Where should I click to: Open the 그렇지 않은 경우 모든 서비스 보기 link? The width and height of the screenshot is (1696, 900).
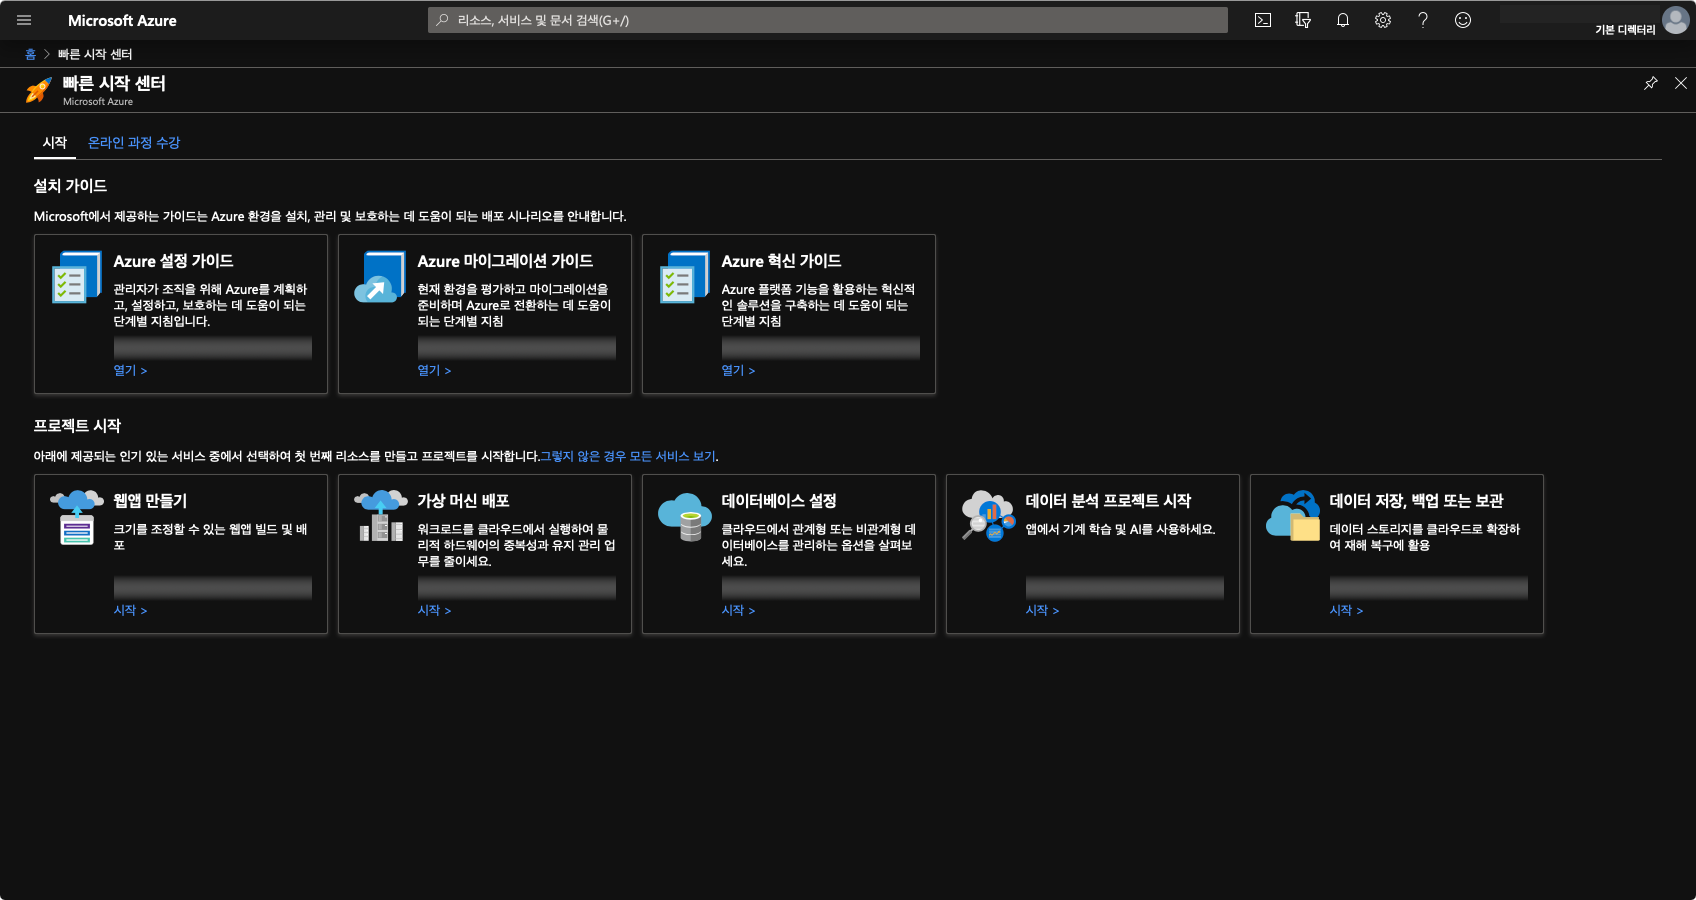[628, 456]
